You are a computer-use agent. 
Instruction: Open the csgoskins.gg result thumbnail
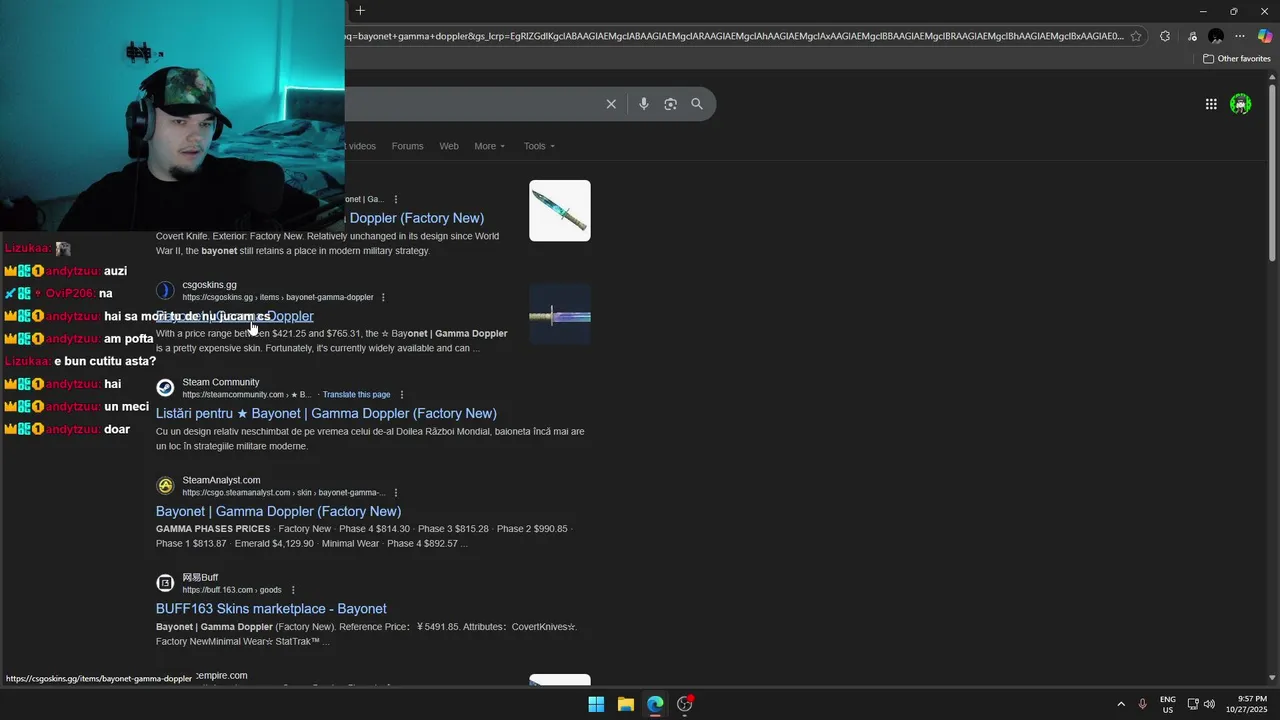pyautogui.click(x=560, y=316)
